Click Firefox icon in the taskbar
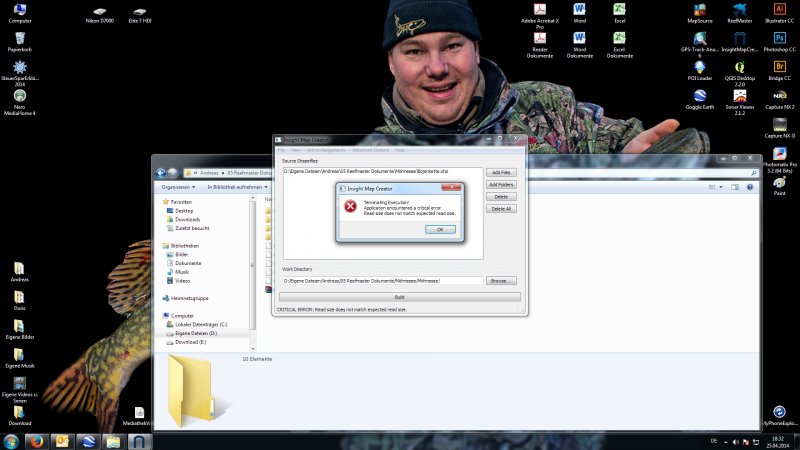Viewport: 800px width, 450px height. [36, 441]
